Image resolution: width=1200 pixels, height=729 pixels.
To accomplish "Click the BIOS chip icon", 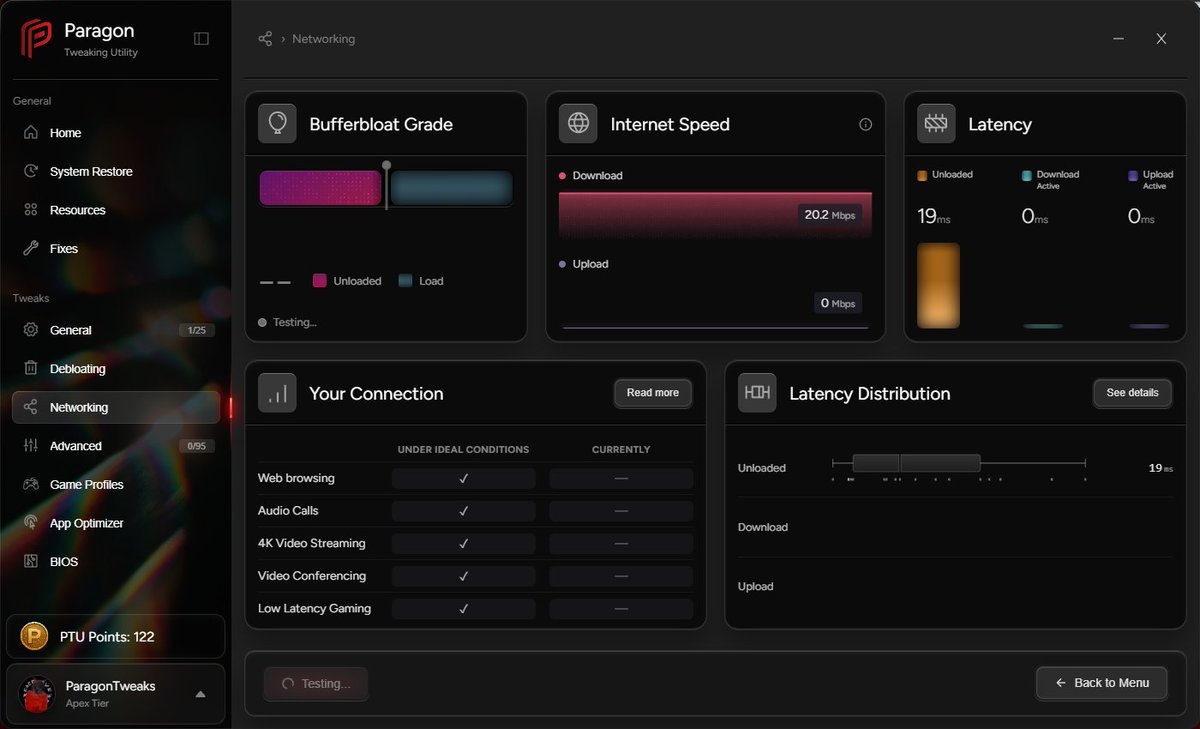I will [31, 561].
